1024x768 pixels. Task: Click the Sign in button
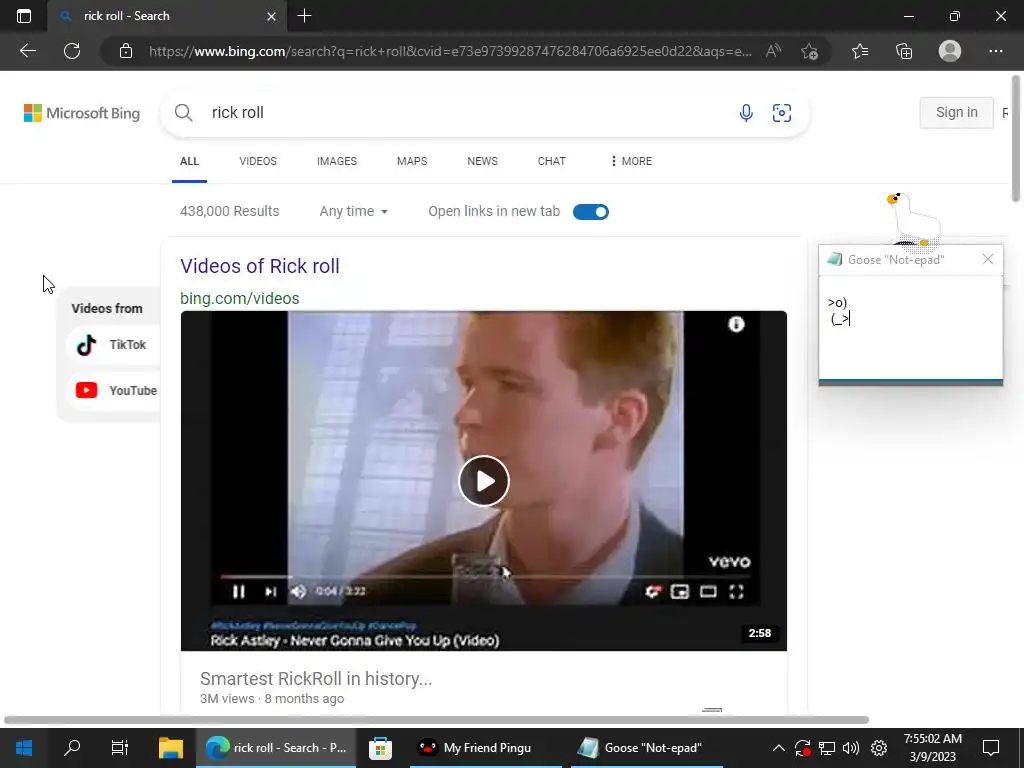coord(956,112)
